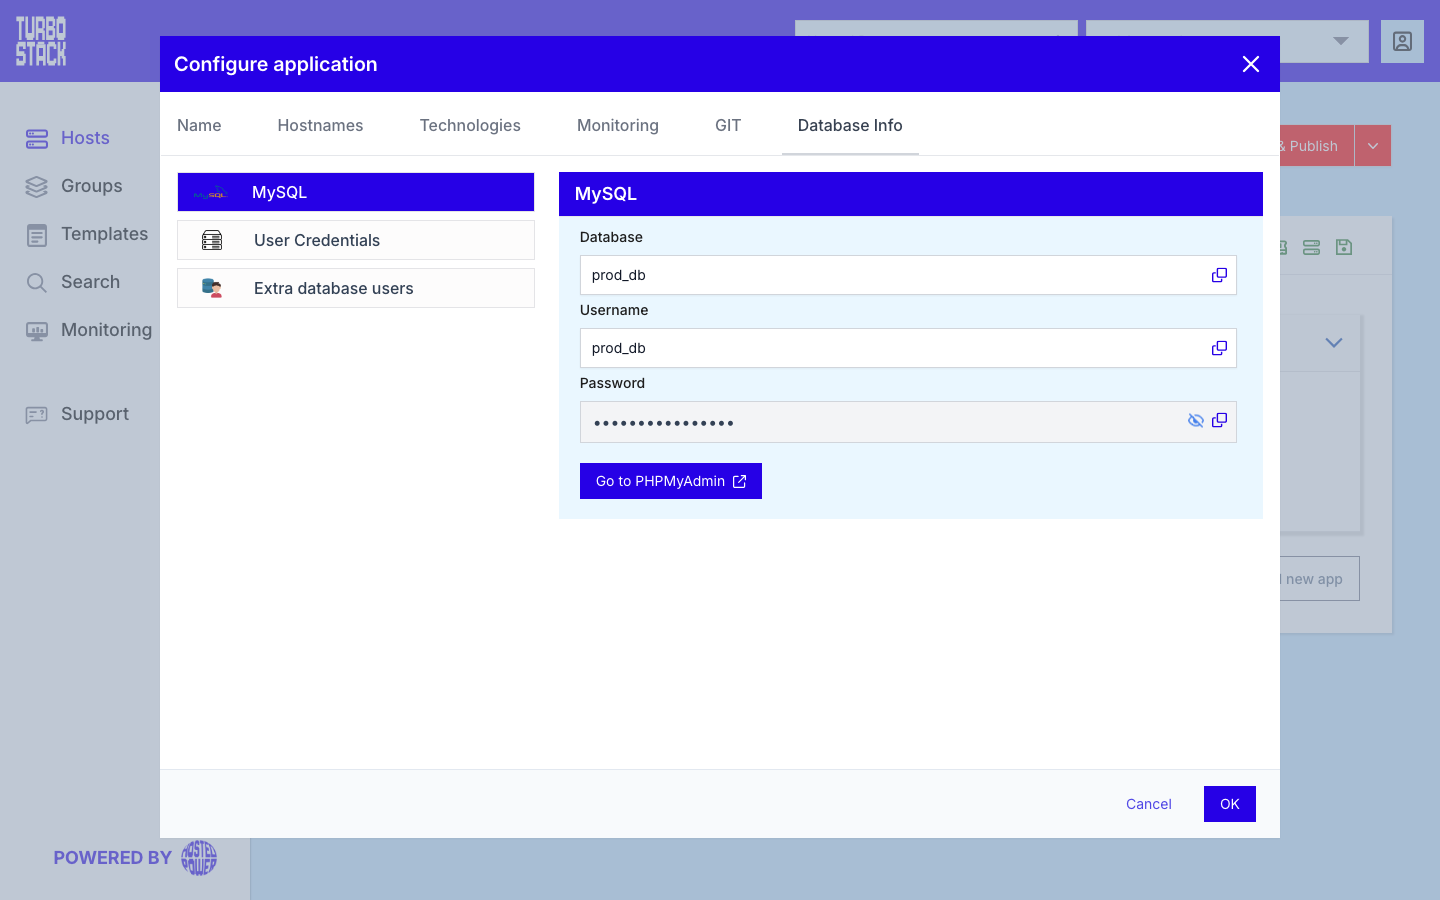Select MySQL in the database list
1440x900 pixels.
pos(356,192)
